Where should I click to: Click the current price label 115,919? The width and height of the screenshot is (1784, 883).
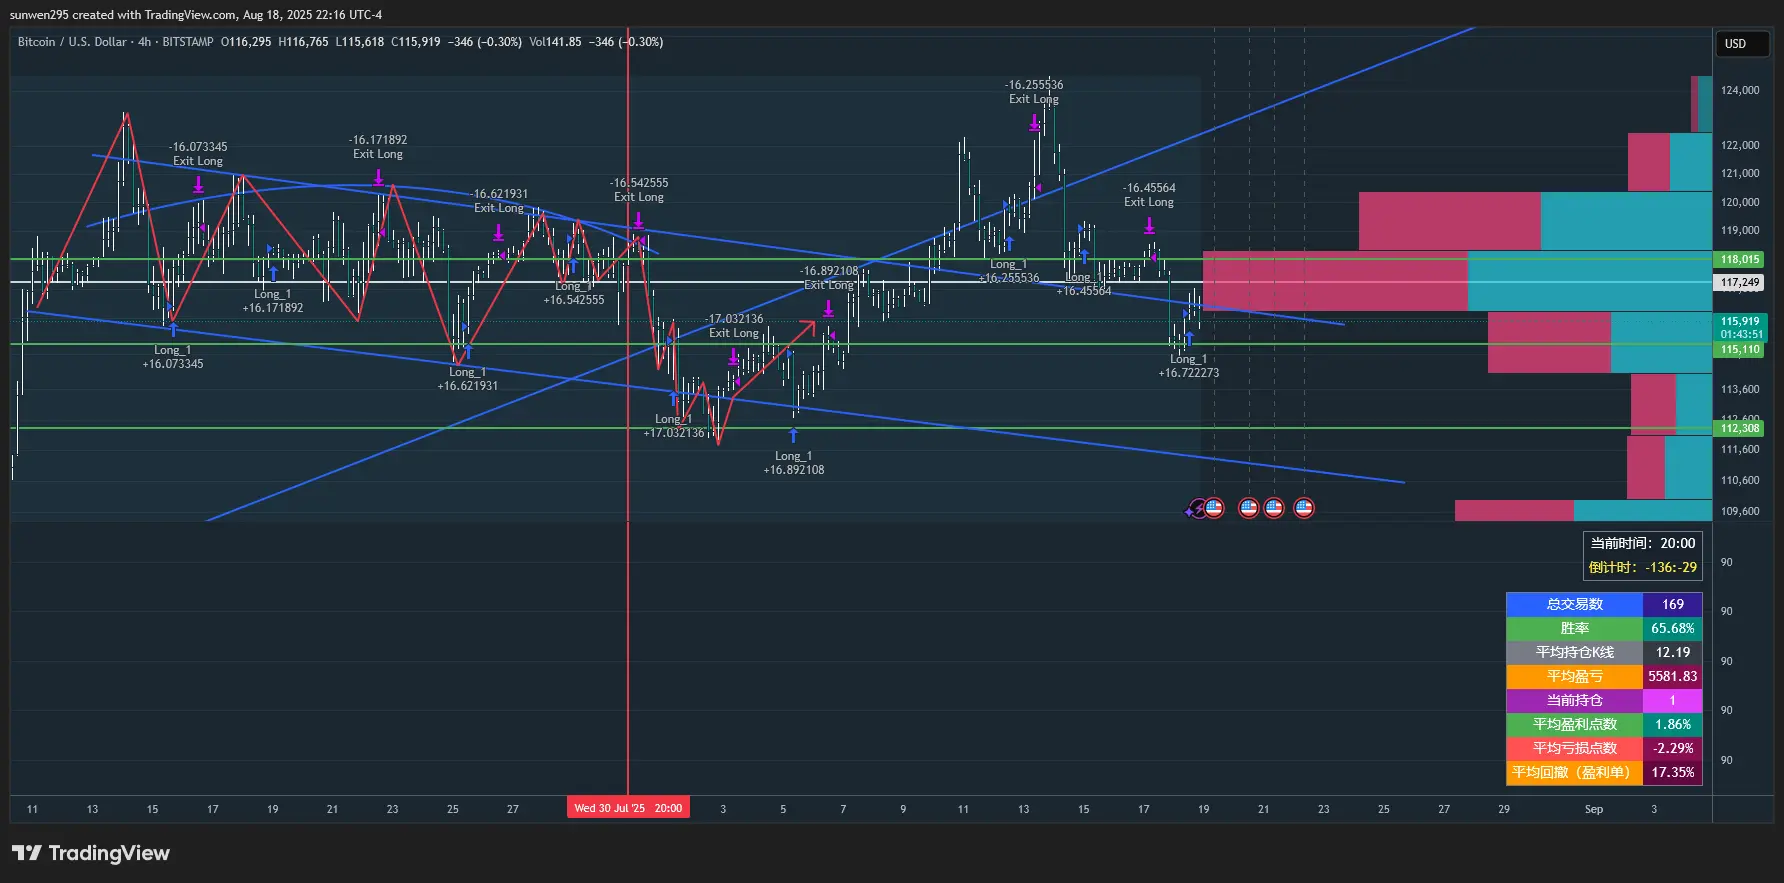[x=1740, y=322]
